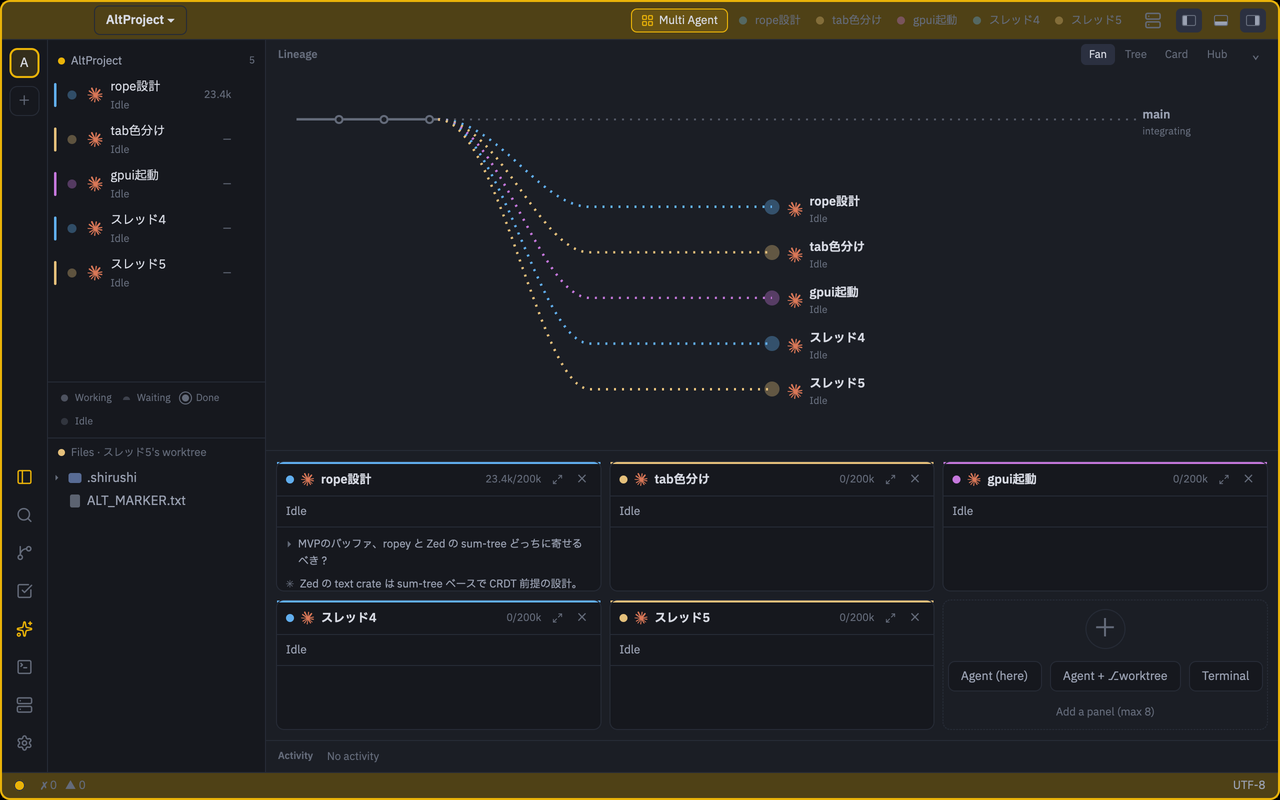
Task: Click Agent + worktree button
Action: click(x=1115, y=676)
